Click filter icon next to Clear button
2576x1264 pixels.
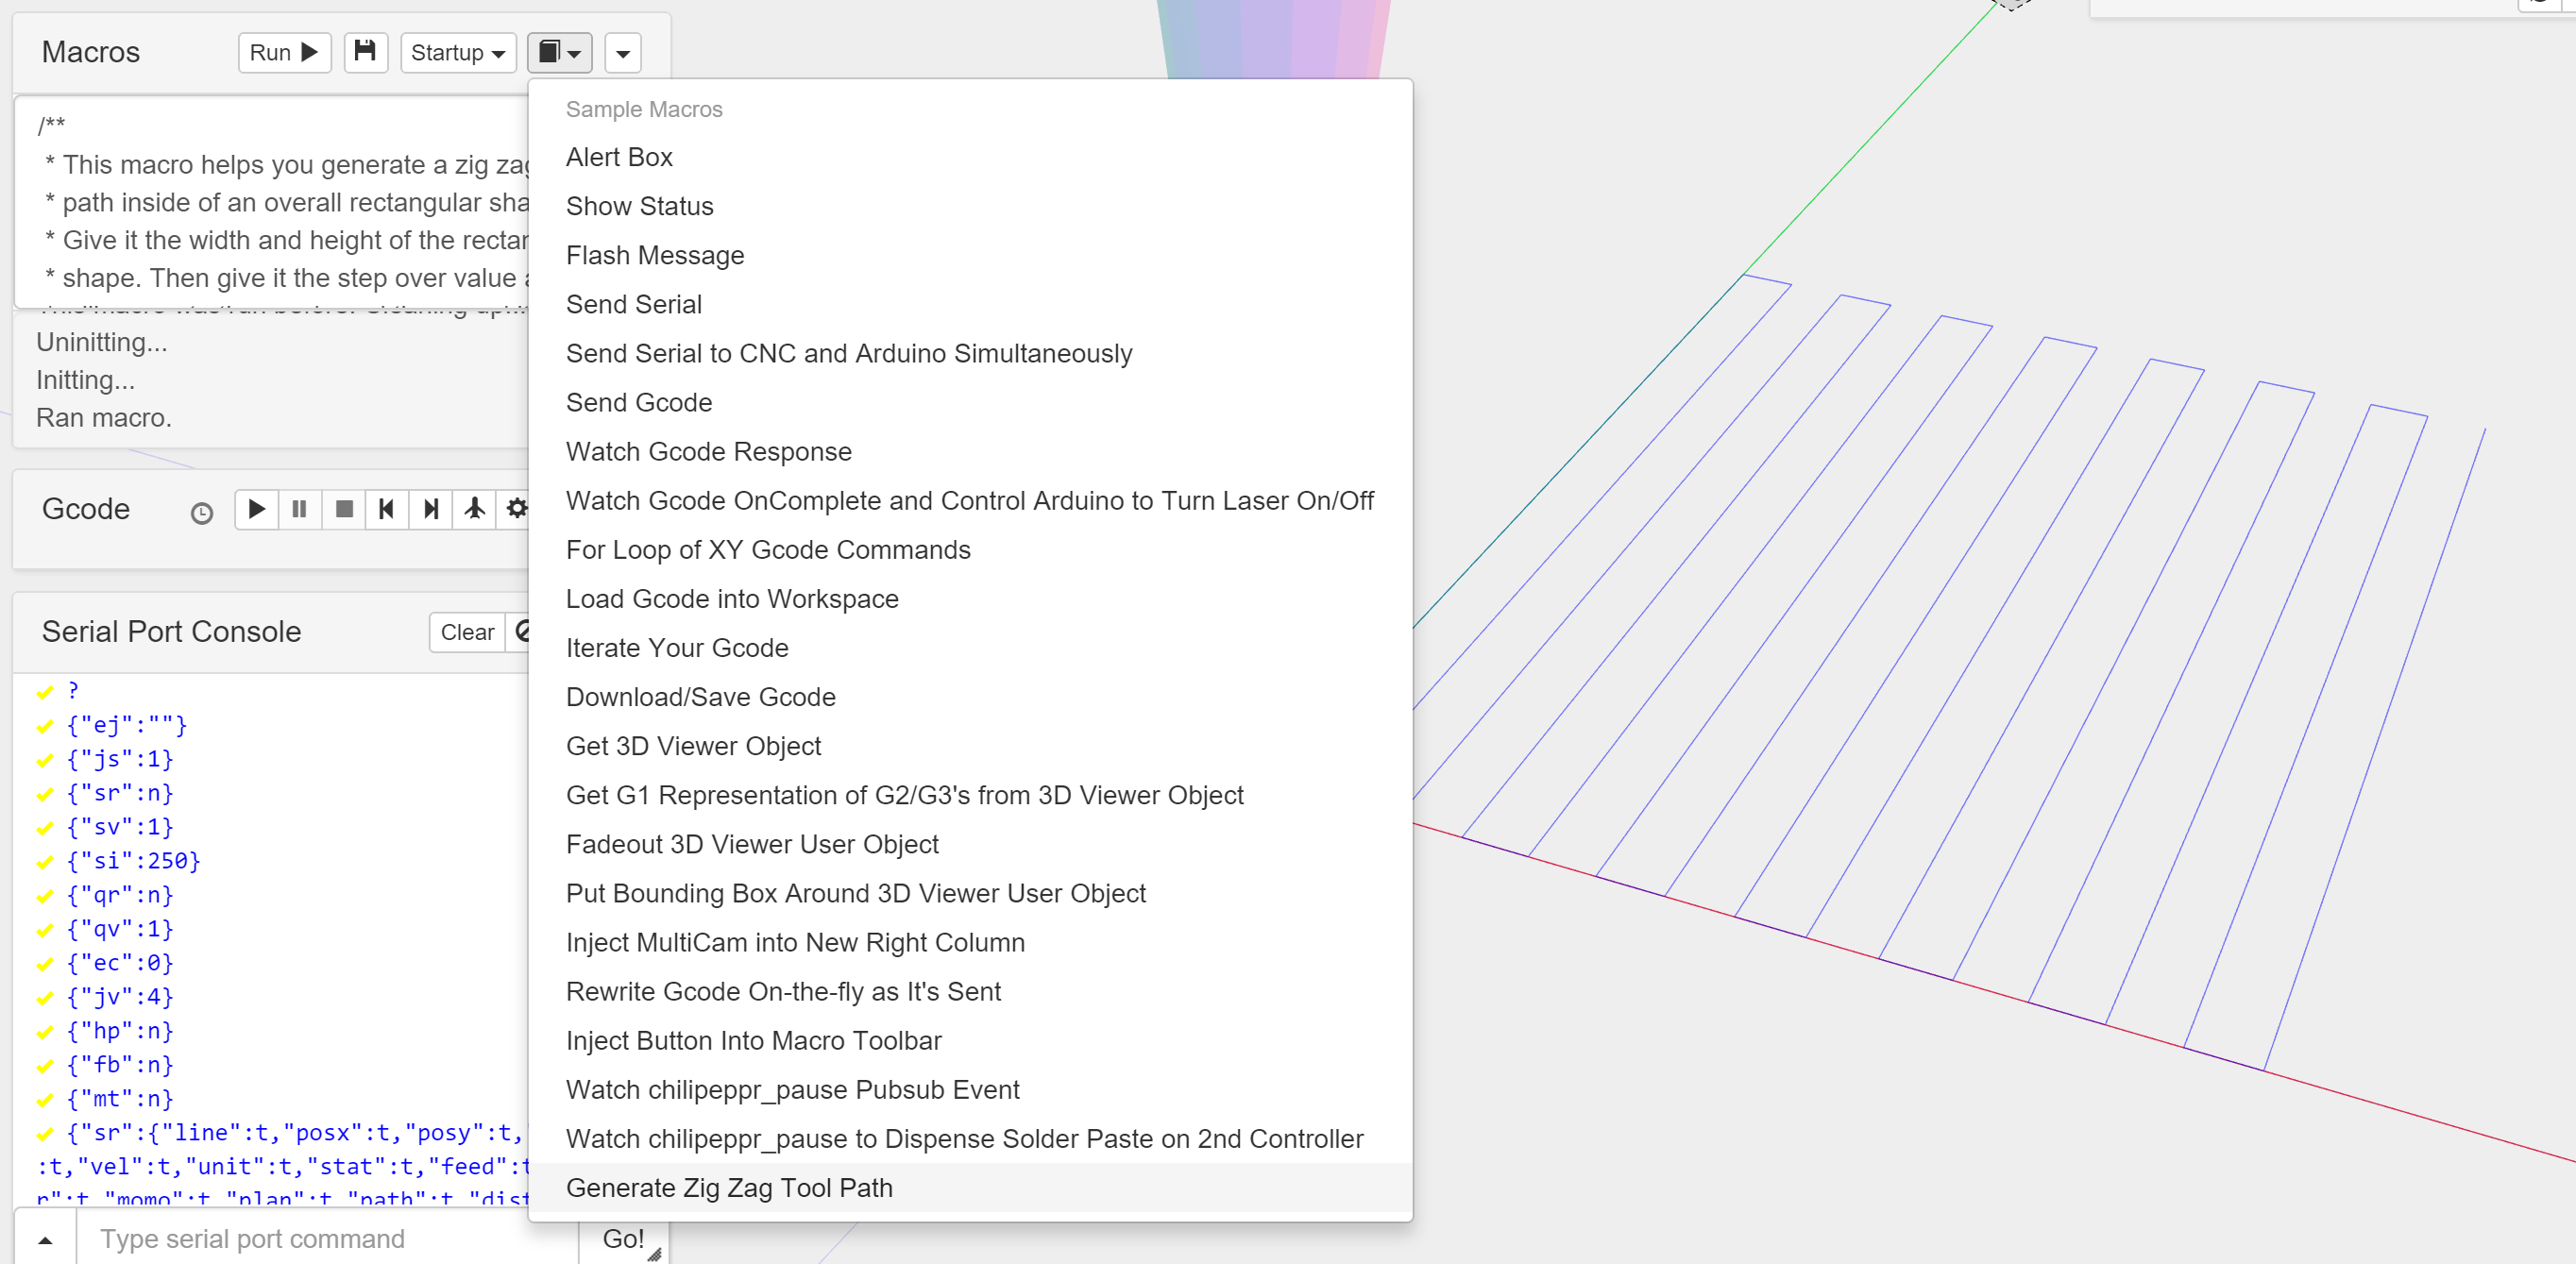tap(521, 631)
